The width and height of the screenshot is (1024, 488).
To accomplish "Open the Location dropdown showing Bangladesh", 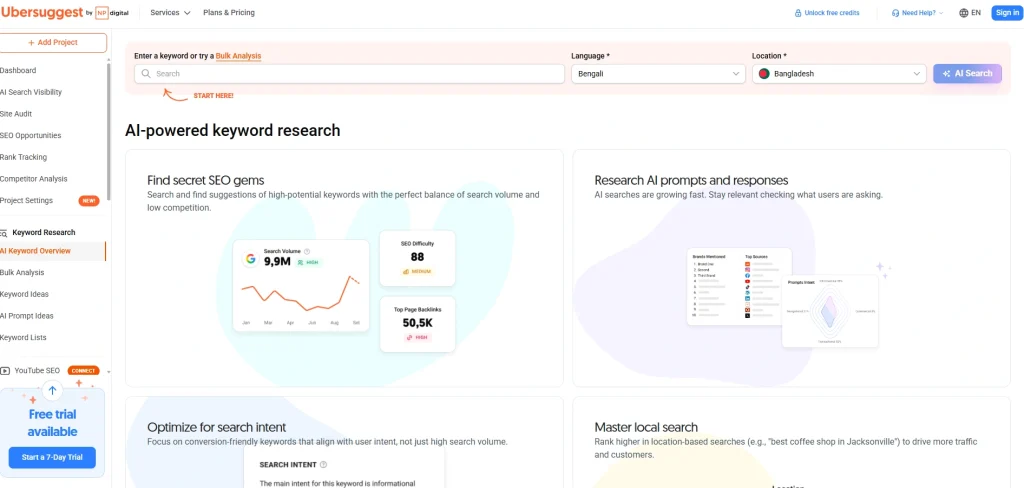I will 839,74.
